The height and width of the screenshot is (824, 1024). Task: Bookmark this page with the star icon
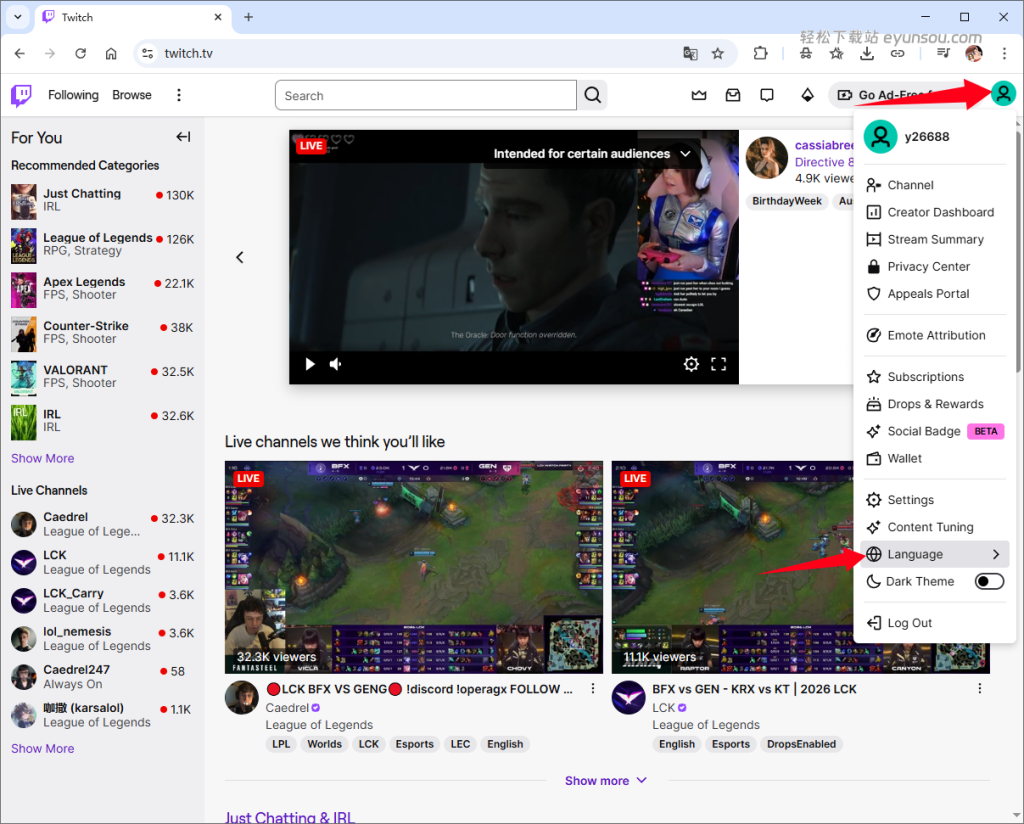click(x=718, y=54)
